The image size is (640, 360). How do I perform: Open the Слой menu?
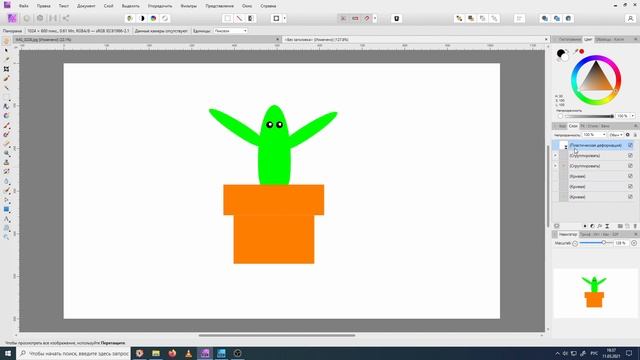tap(109, 6)
